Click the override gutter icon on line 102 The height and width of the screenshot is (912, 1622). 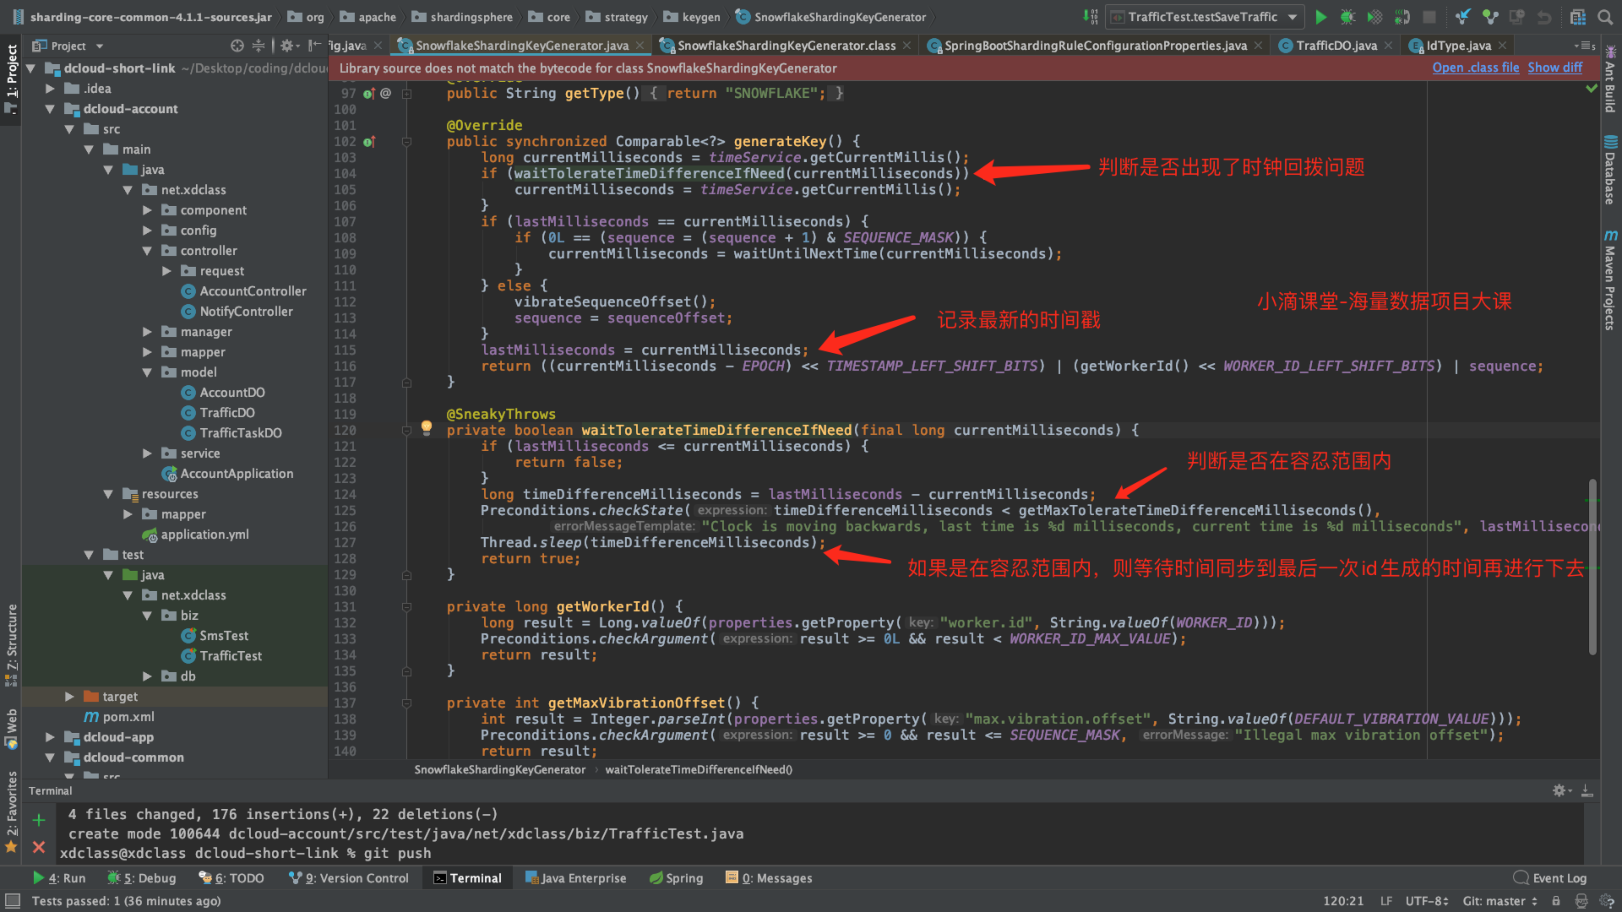pyautogui.click(x=369, y=142)
